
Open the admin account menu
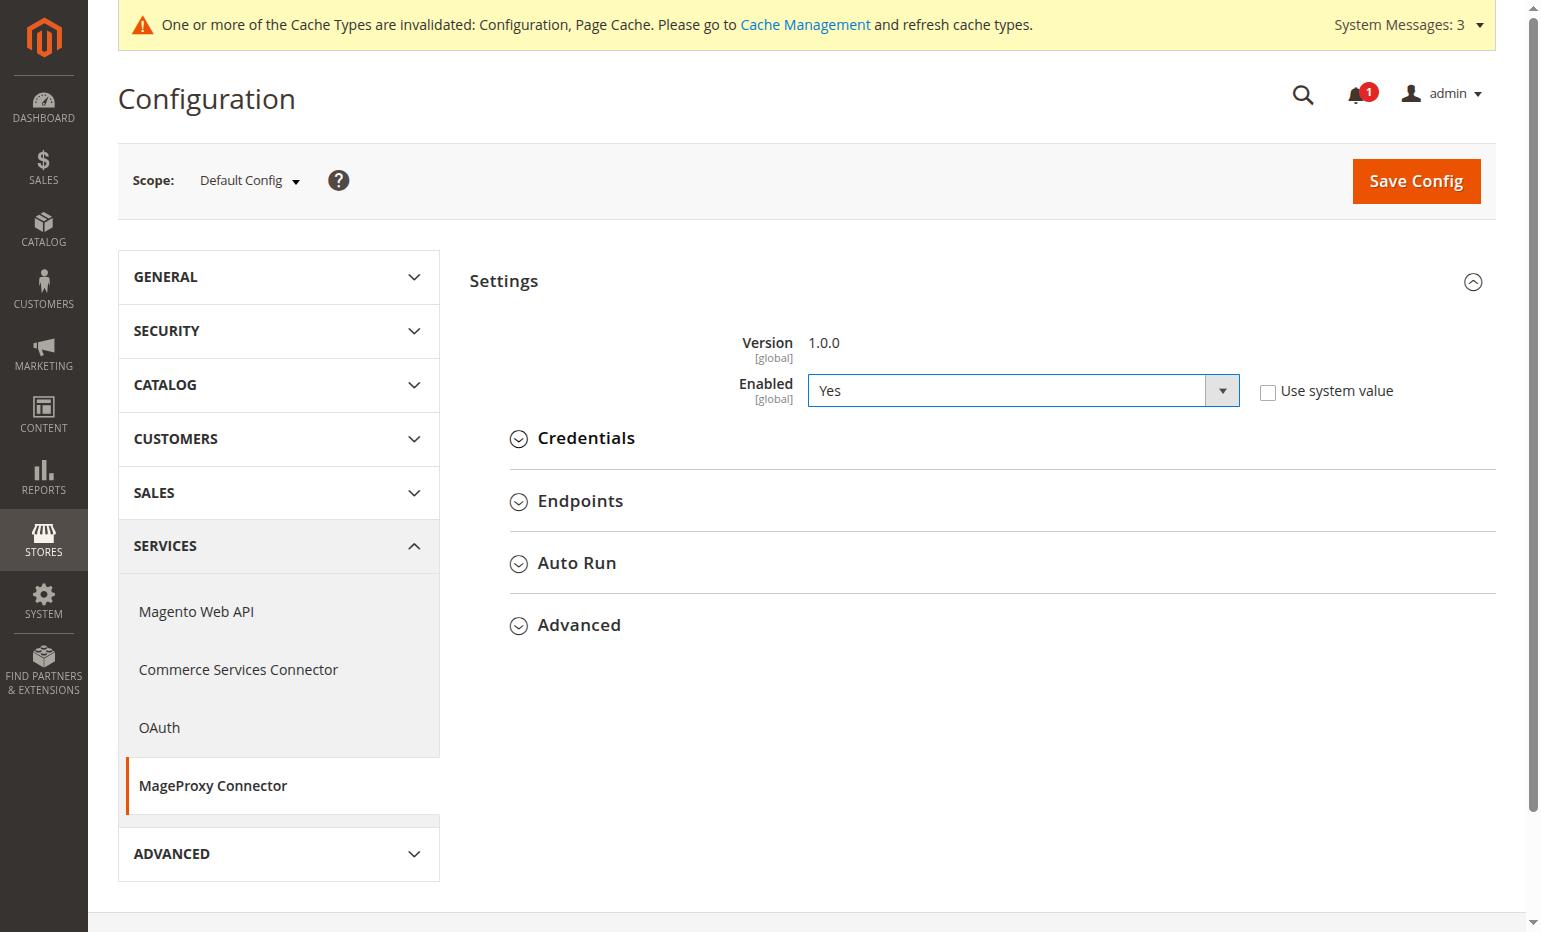[x=1442, y=94]
